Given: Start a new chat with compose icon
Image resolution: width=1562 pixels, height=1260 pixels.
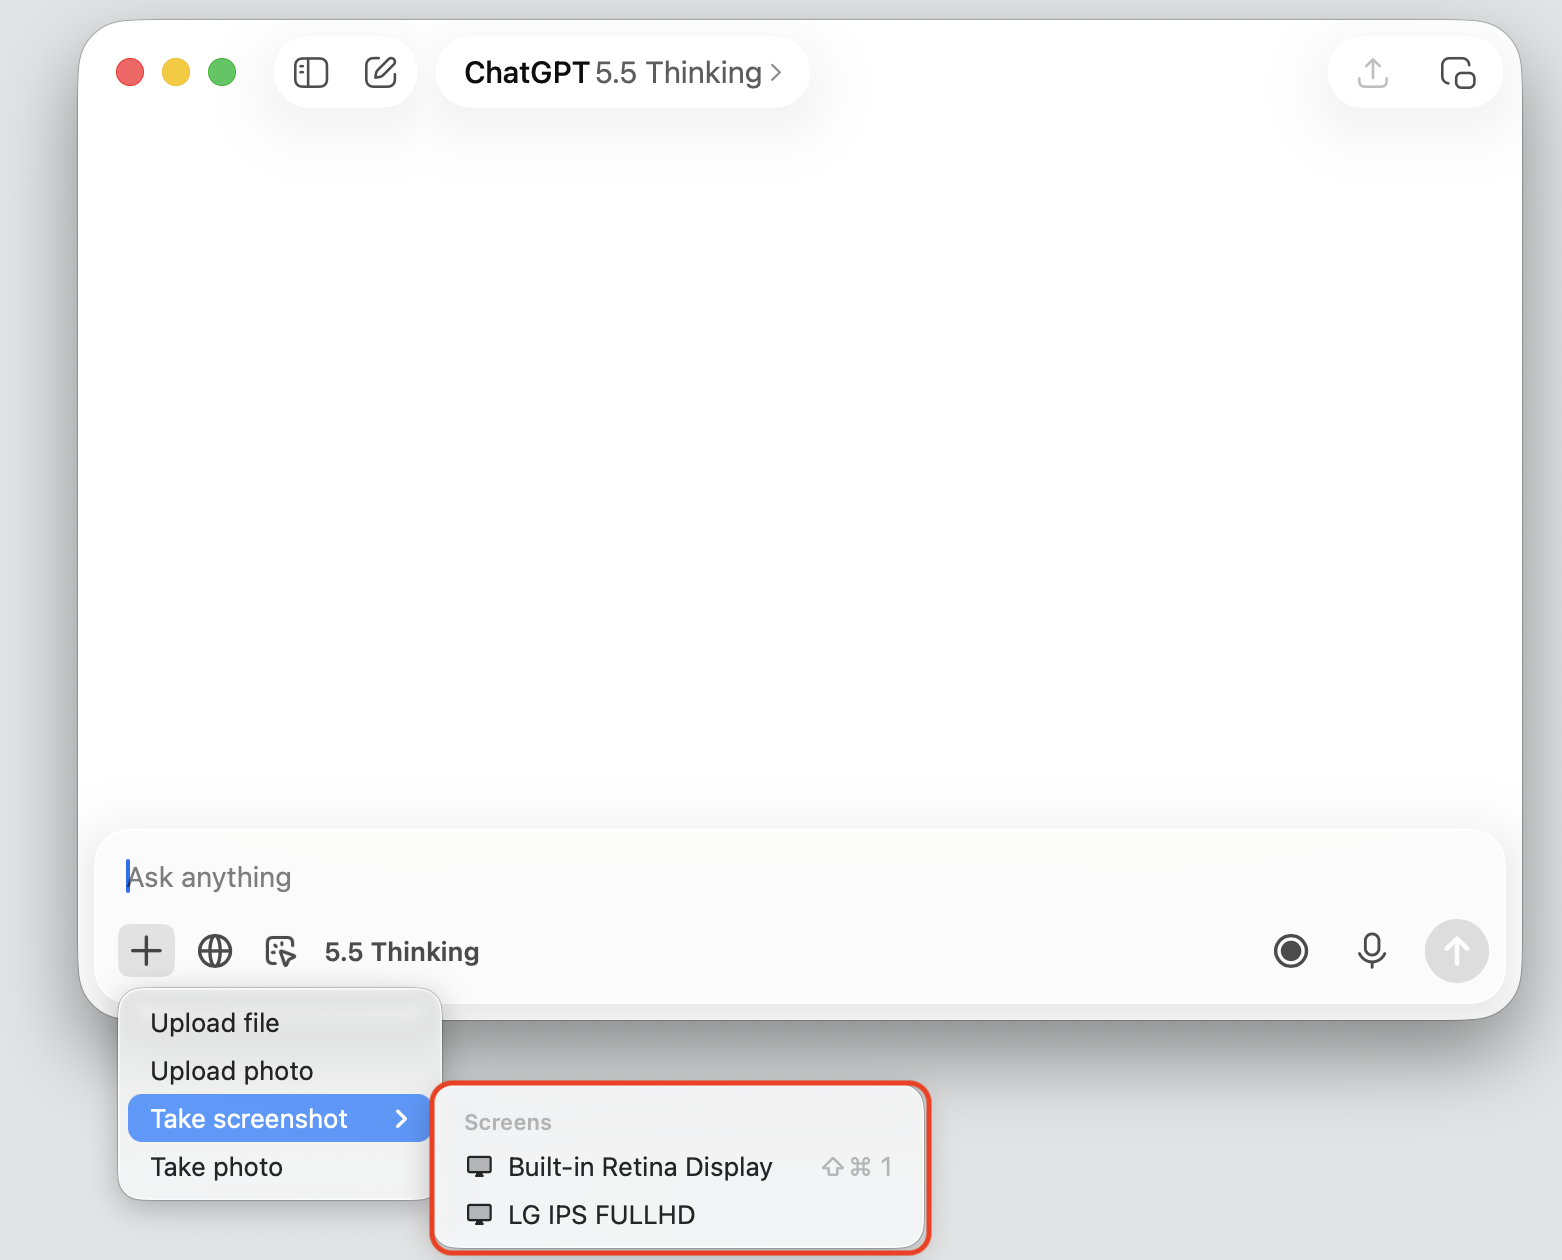Looking at the screenshot, I should coord(380,72).
